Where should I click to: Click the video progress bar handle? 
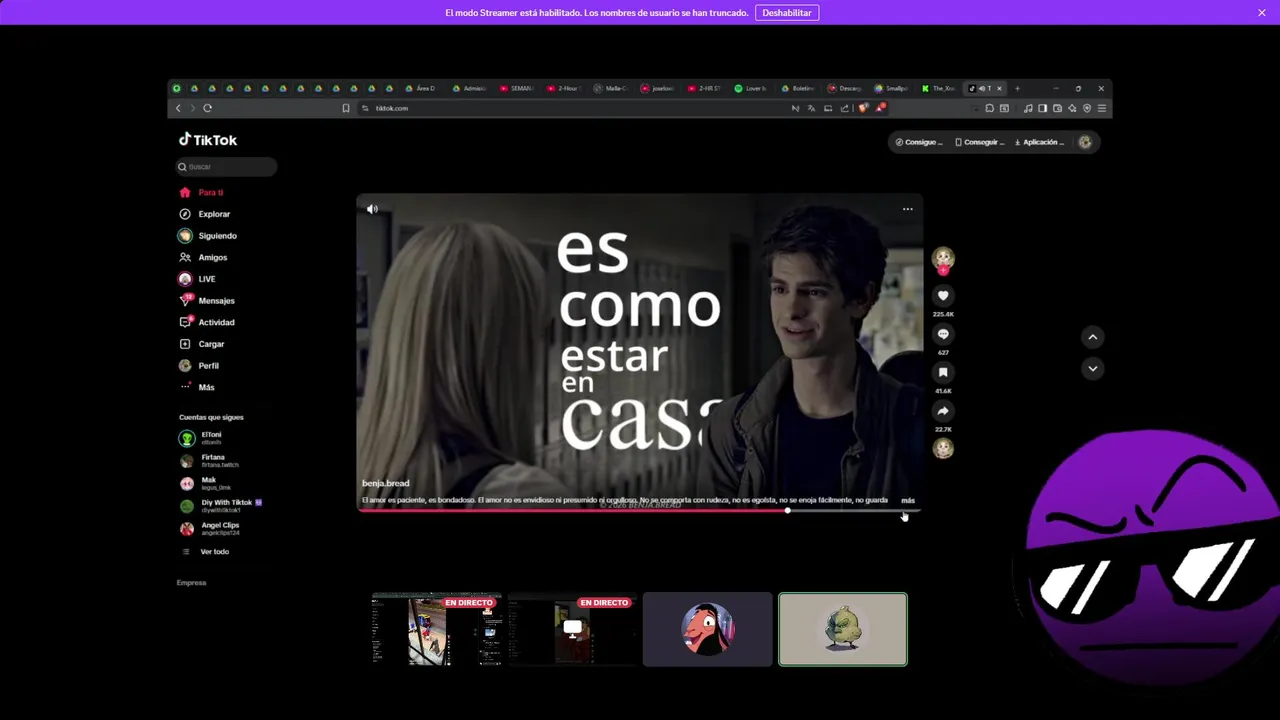point(787,510)
